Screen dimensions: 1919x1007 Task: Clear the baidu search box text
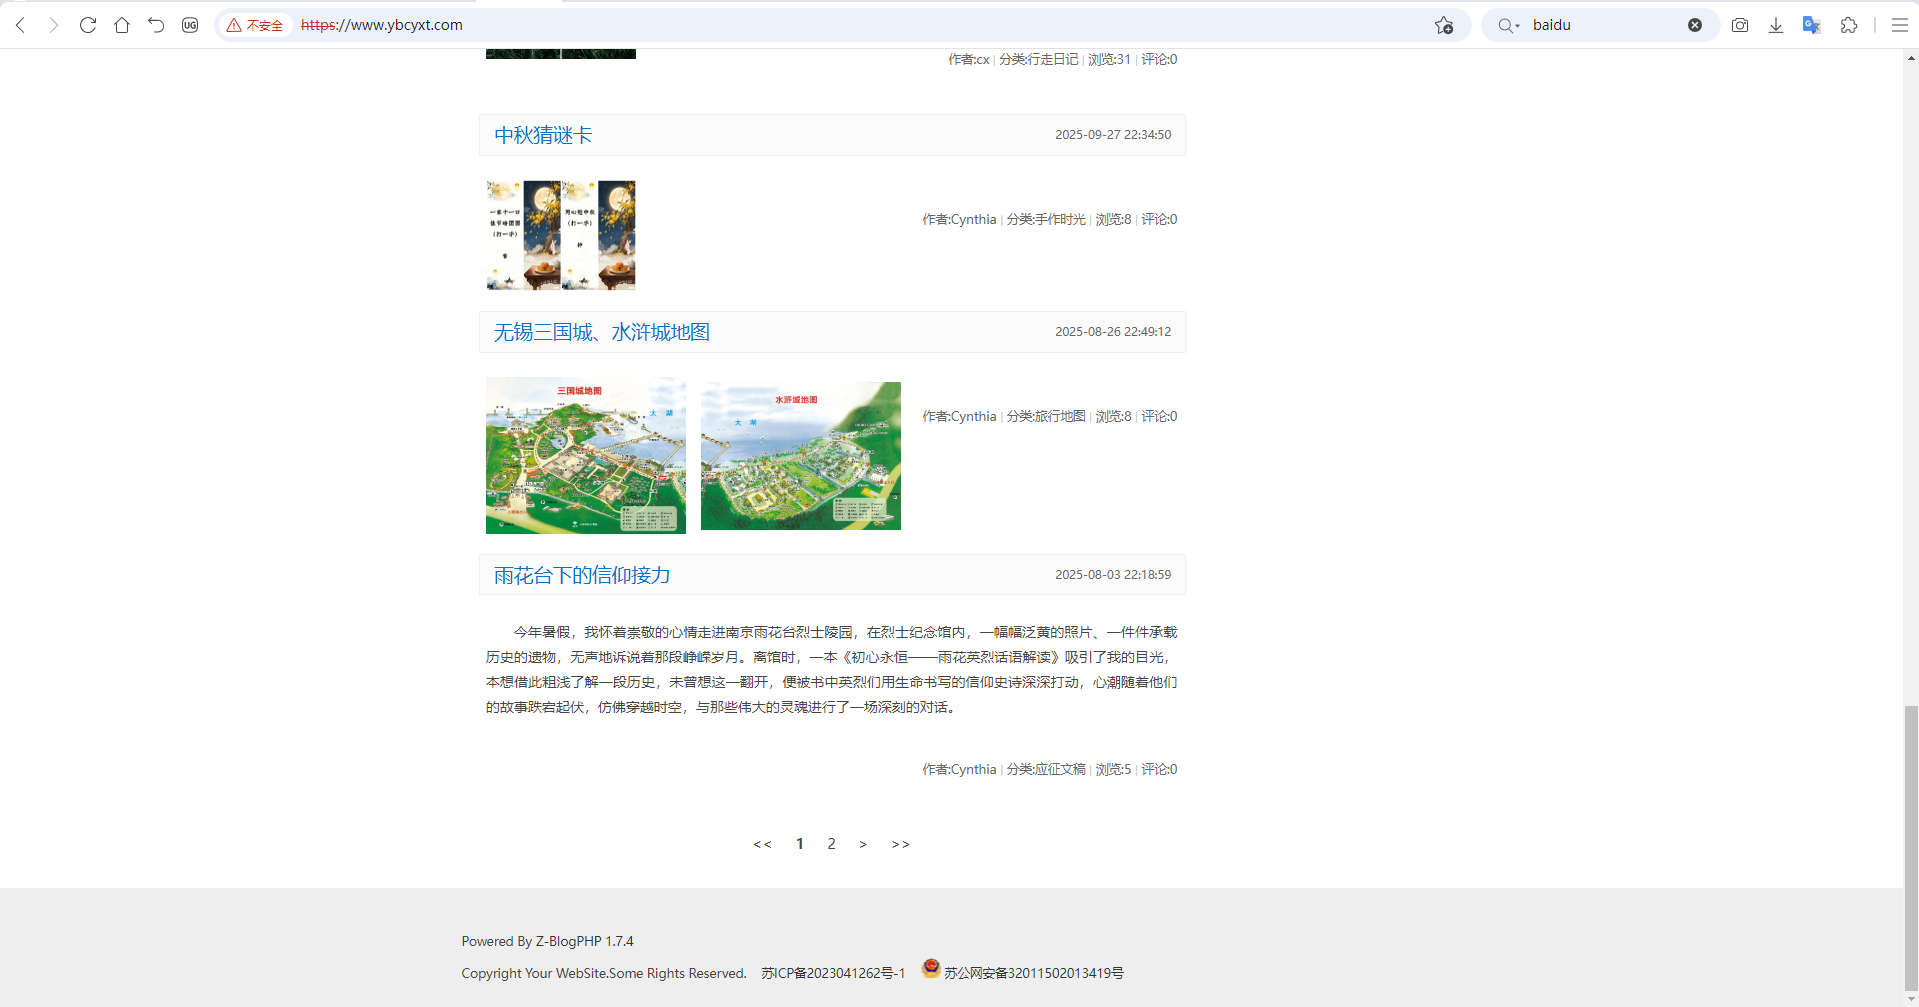[1695, 25]
